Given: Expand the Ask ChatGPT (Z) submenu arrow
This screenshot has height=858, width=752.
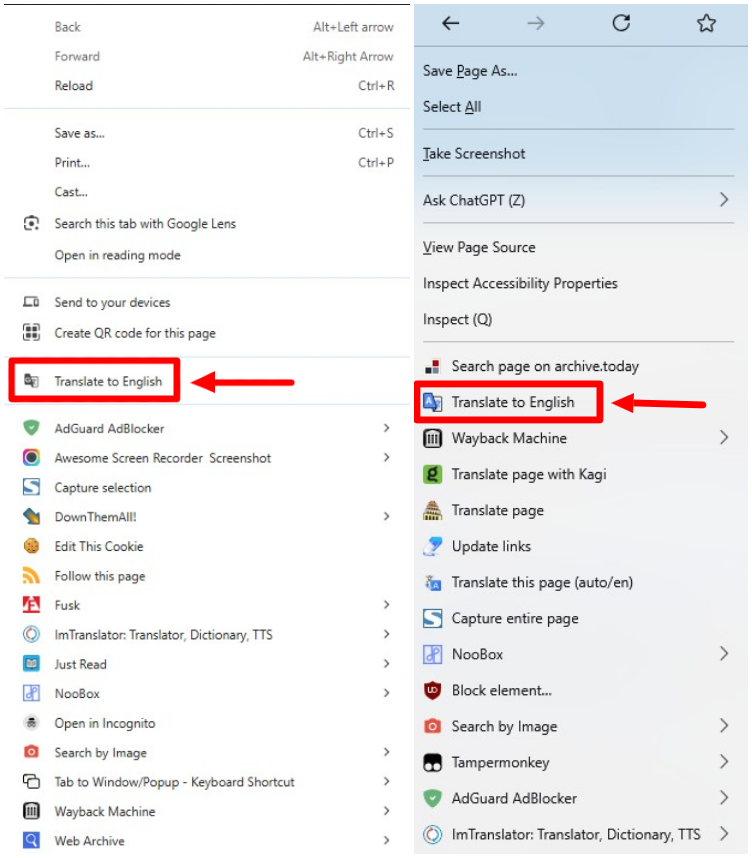Looking at the screenshot, I should coord(724,200).
